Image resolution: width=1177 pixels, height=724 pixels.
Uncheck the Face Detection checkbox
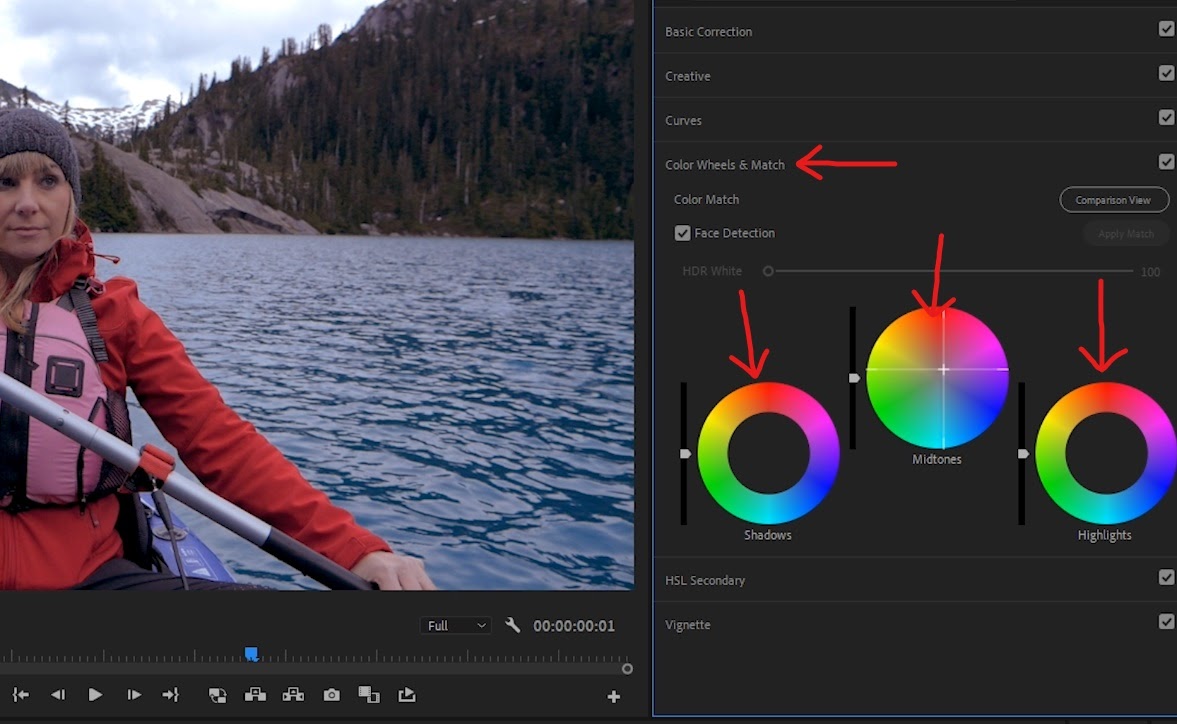(x=682, y=233)
